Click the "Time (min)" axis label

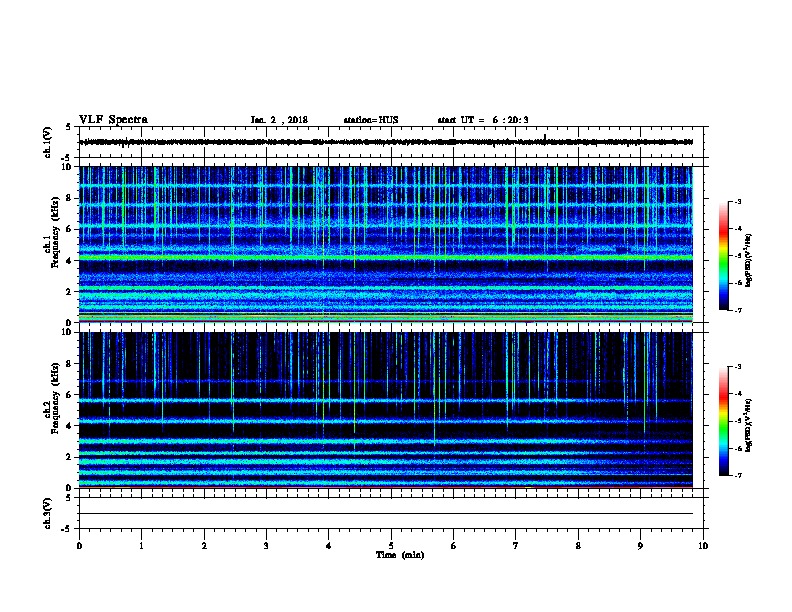pyautogui.click(x=400, y=555)
